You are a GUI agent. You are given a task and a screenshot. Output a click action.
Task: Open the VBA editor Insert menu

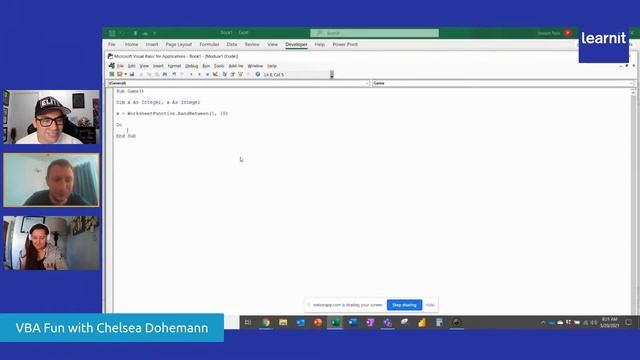158,66
